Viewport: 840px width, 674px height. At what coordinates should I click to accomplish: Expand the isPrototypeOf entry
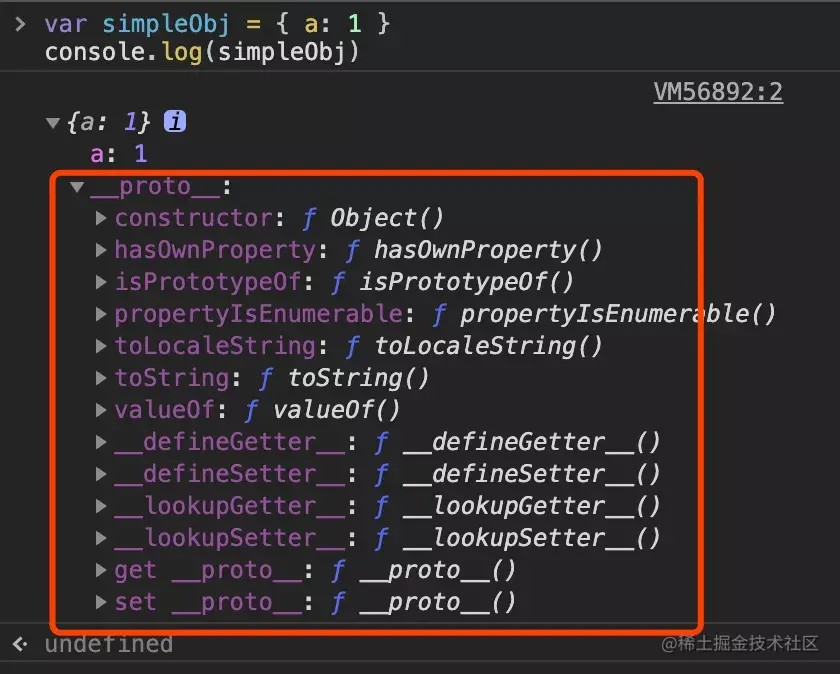101,282
